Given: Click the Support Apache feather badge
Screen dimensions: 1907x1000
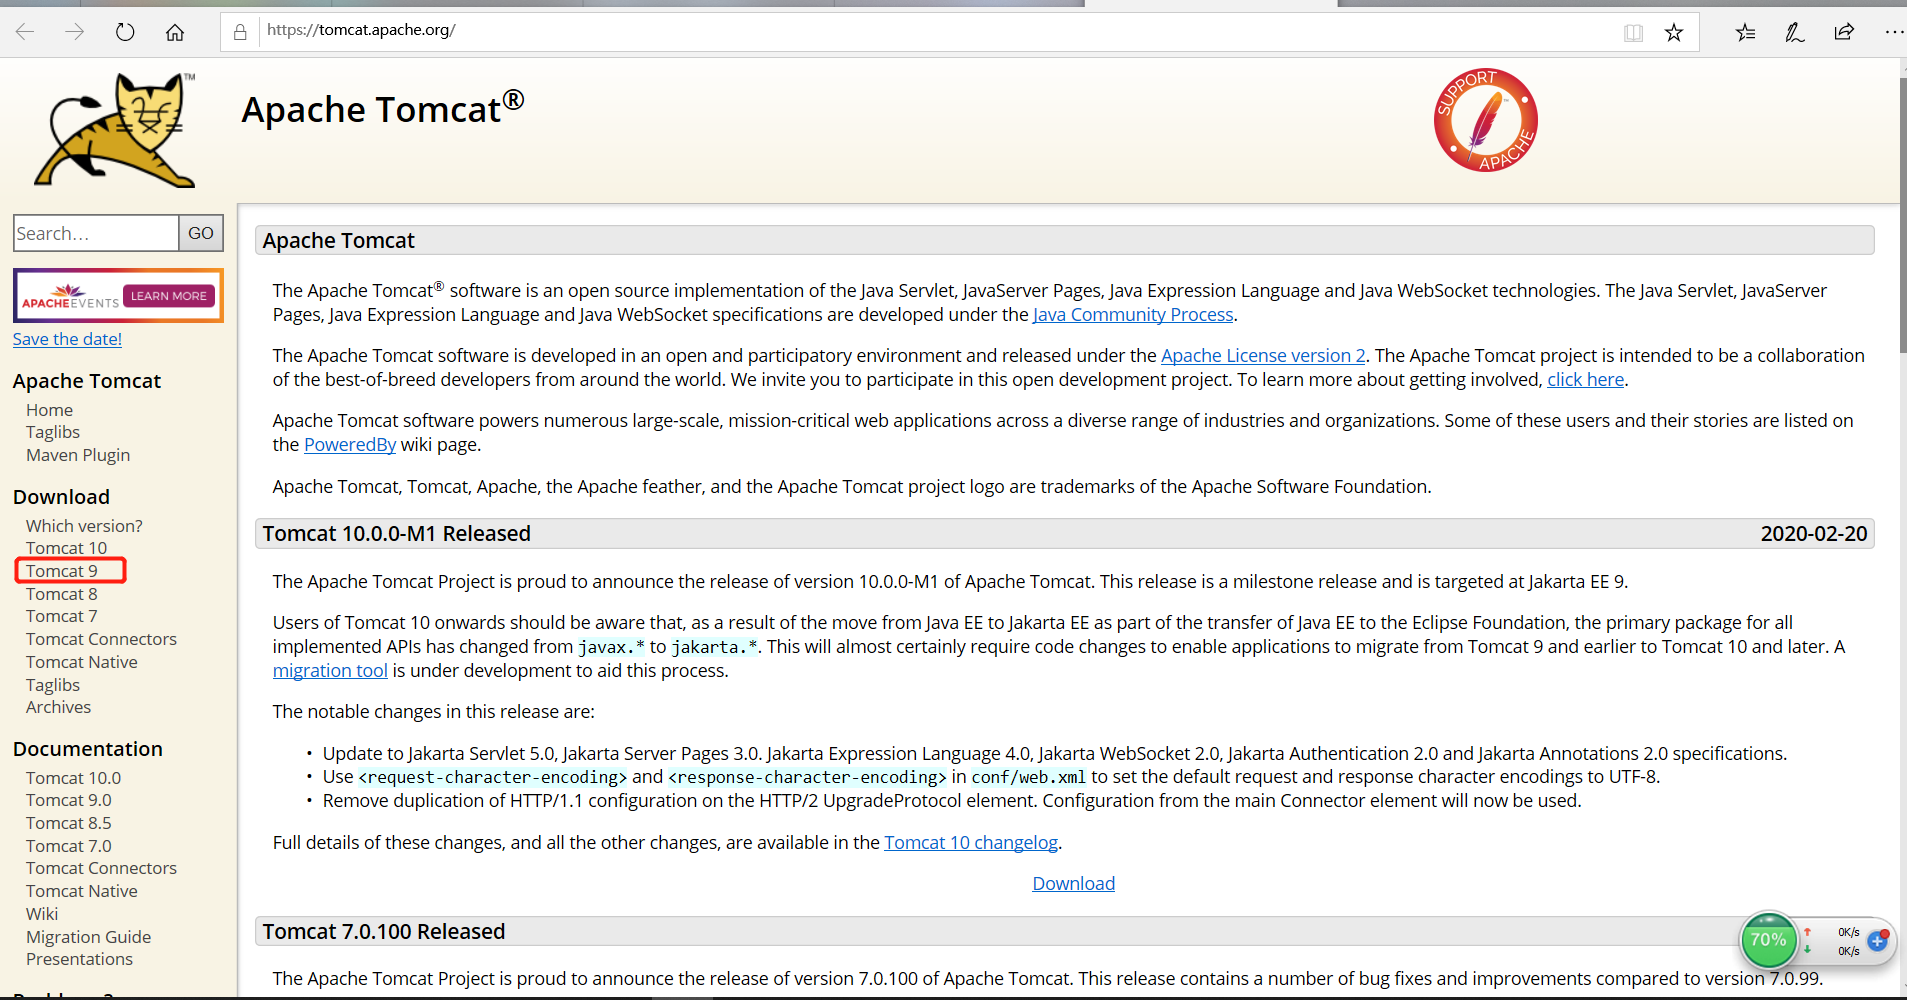Looking at the screenshot, I should tap(1485, 120).
